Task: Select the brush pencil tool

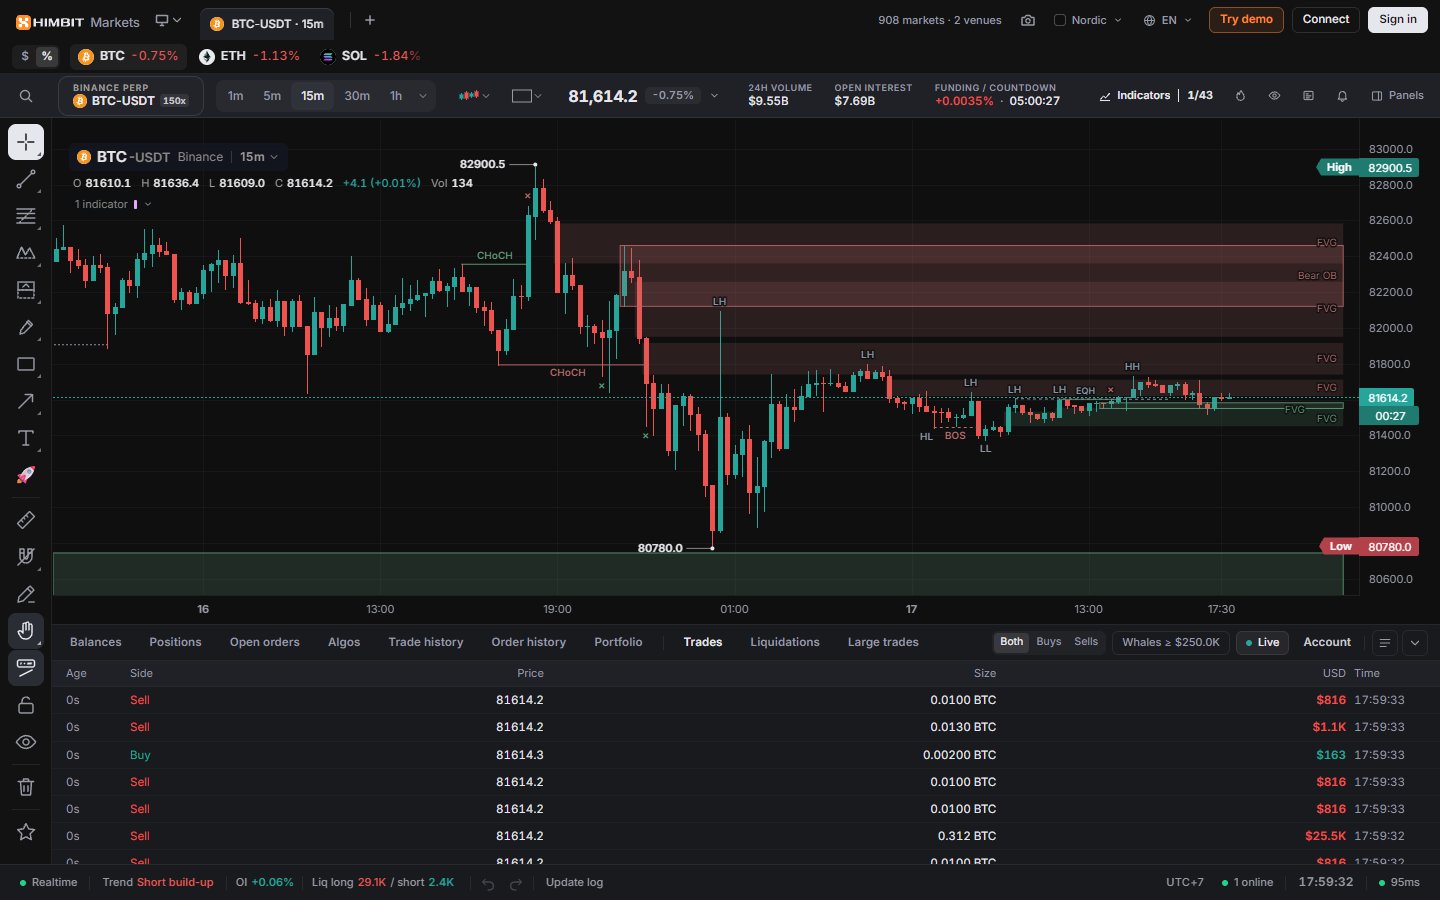Action: click(x=26, y=327)
